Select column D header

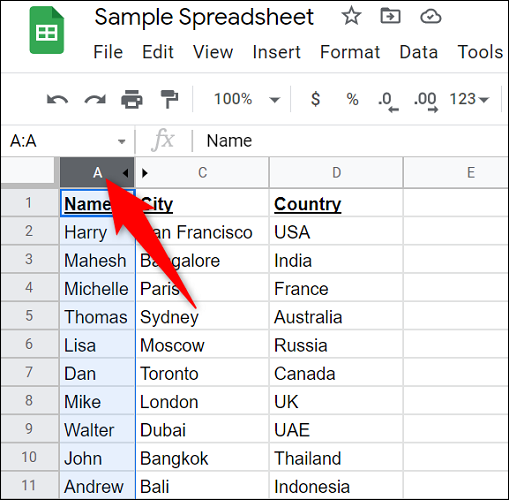(336, 173)
